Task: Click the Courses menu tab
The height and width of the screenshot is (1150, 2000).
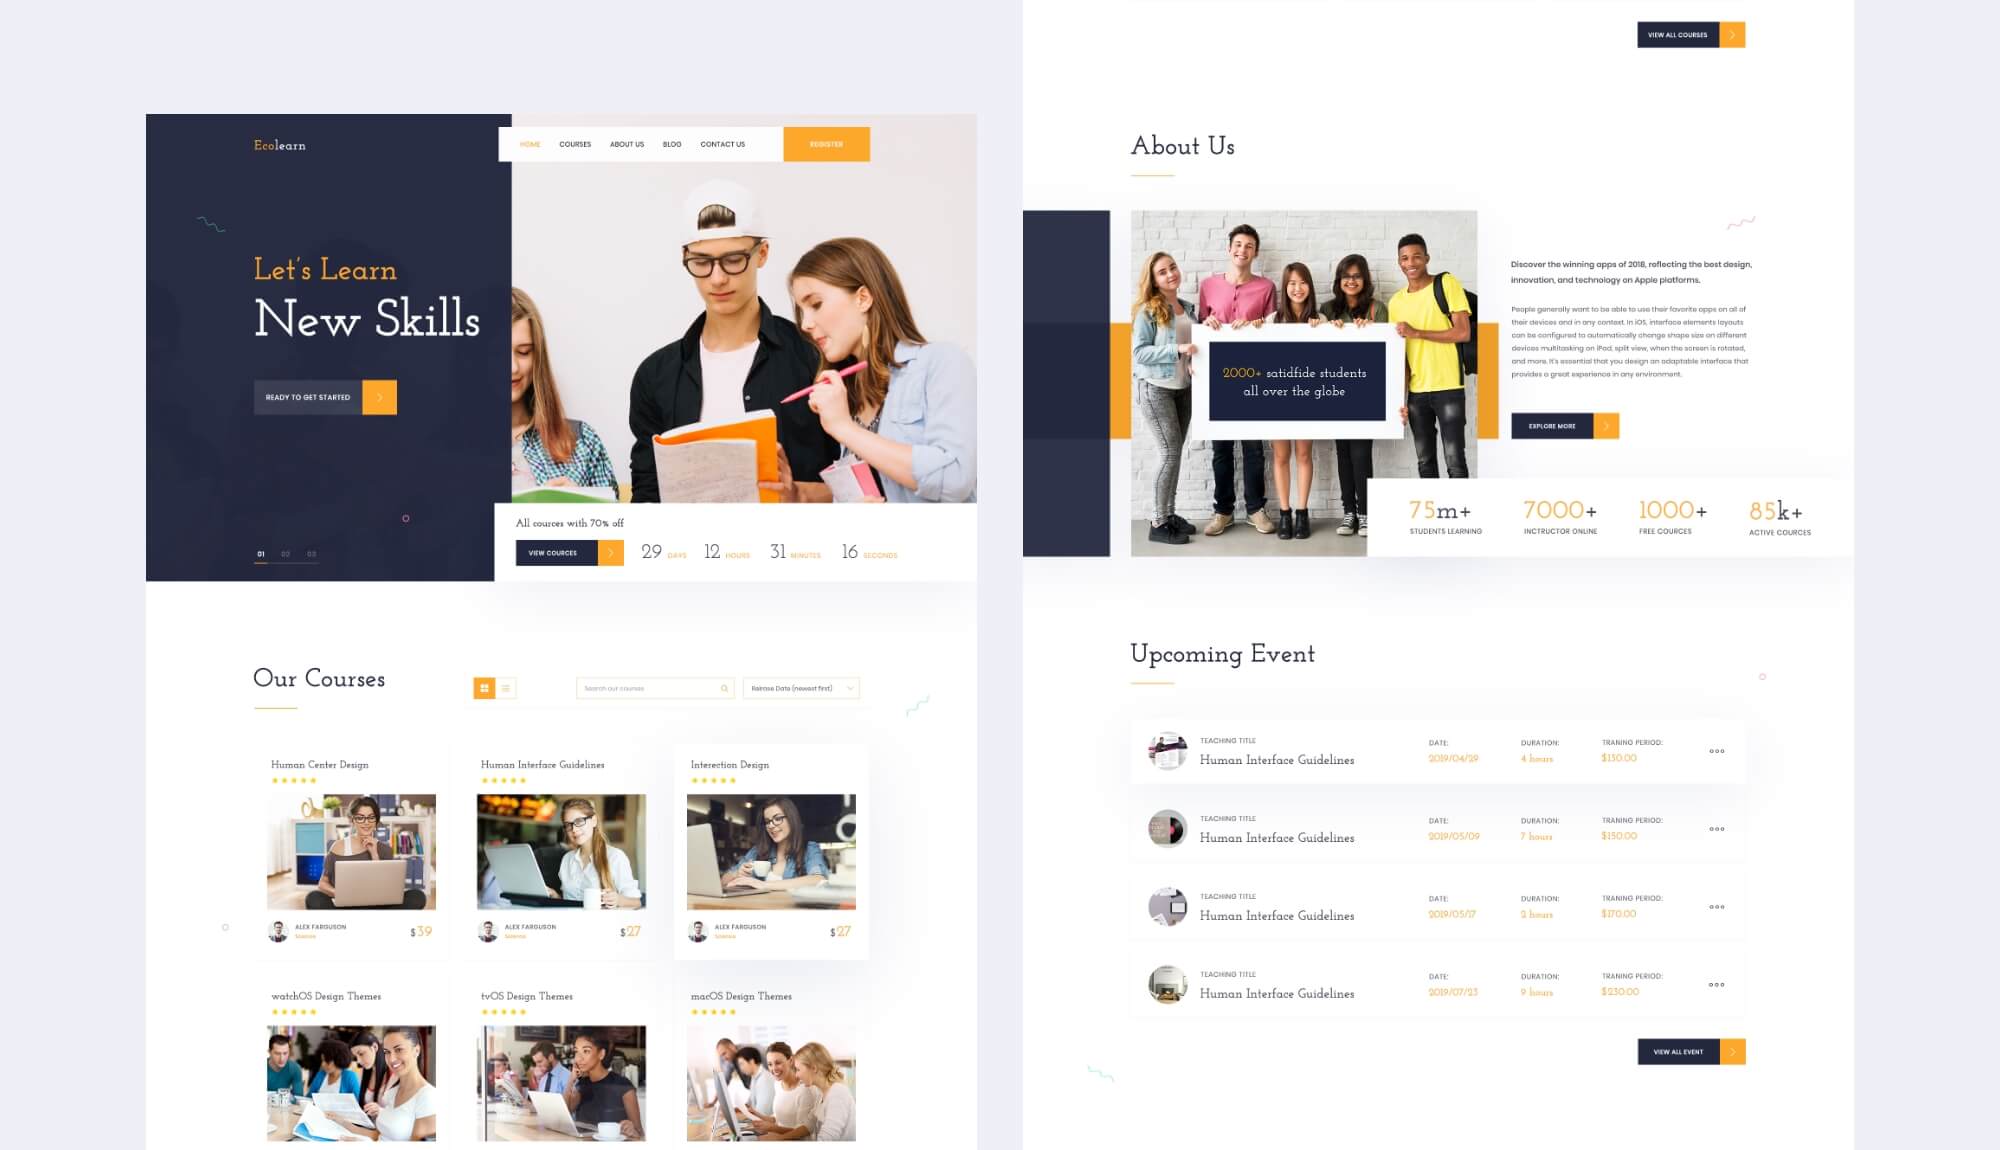Action: tap(573, 144)
